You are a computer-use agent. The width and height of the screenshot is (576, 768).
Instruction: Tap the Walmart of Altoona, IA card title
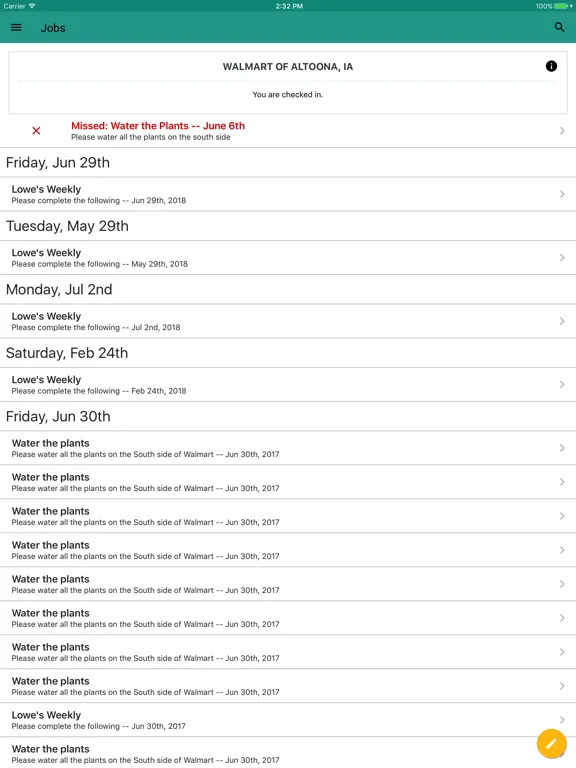click(x=288, y=67)
